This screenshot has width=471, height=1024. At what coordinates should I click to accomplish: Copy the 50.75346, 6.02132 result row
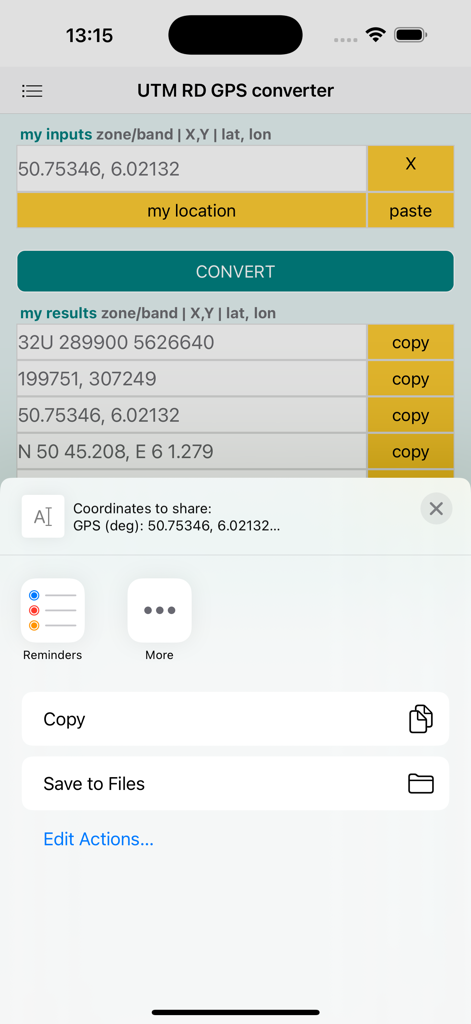(410, 415)
